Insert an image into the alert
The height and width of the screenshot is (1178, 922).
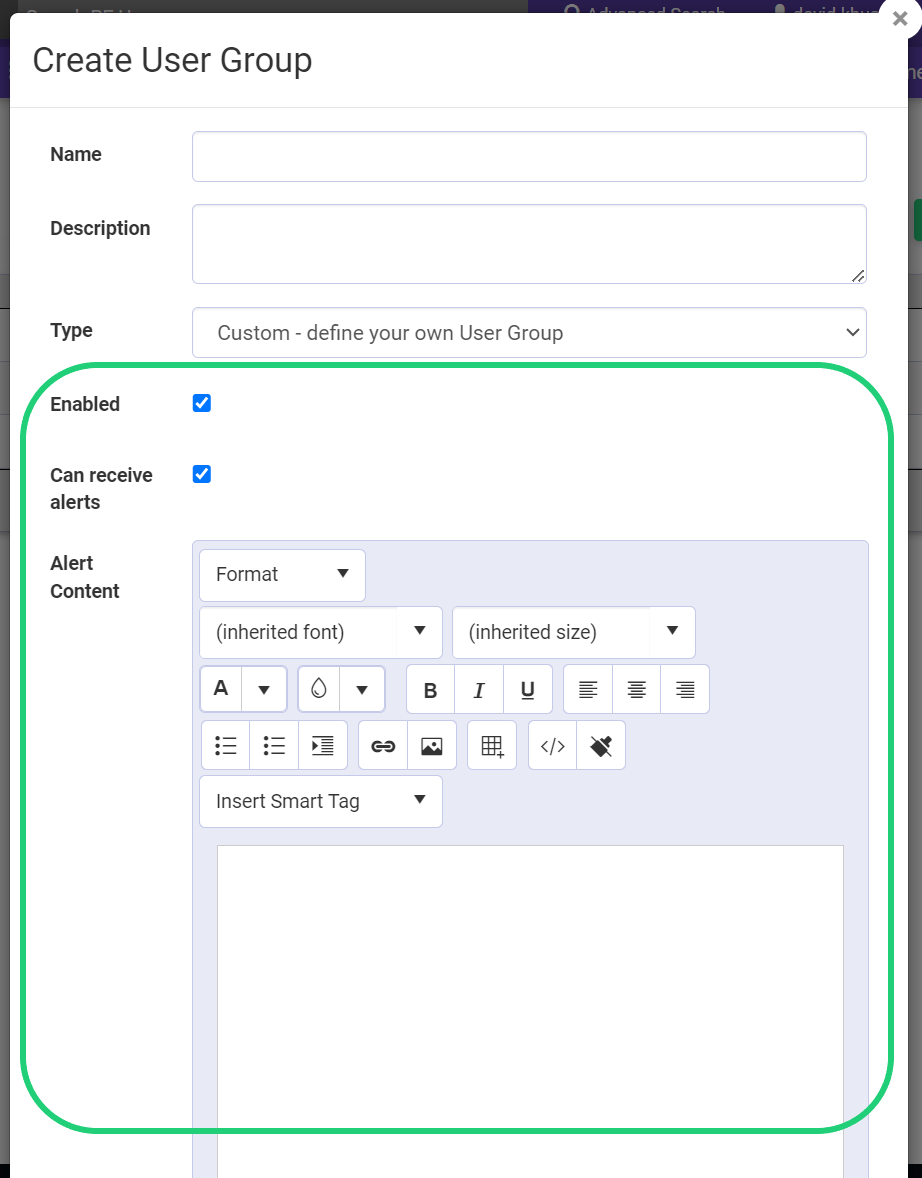431,745
